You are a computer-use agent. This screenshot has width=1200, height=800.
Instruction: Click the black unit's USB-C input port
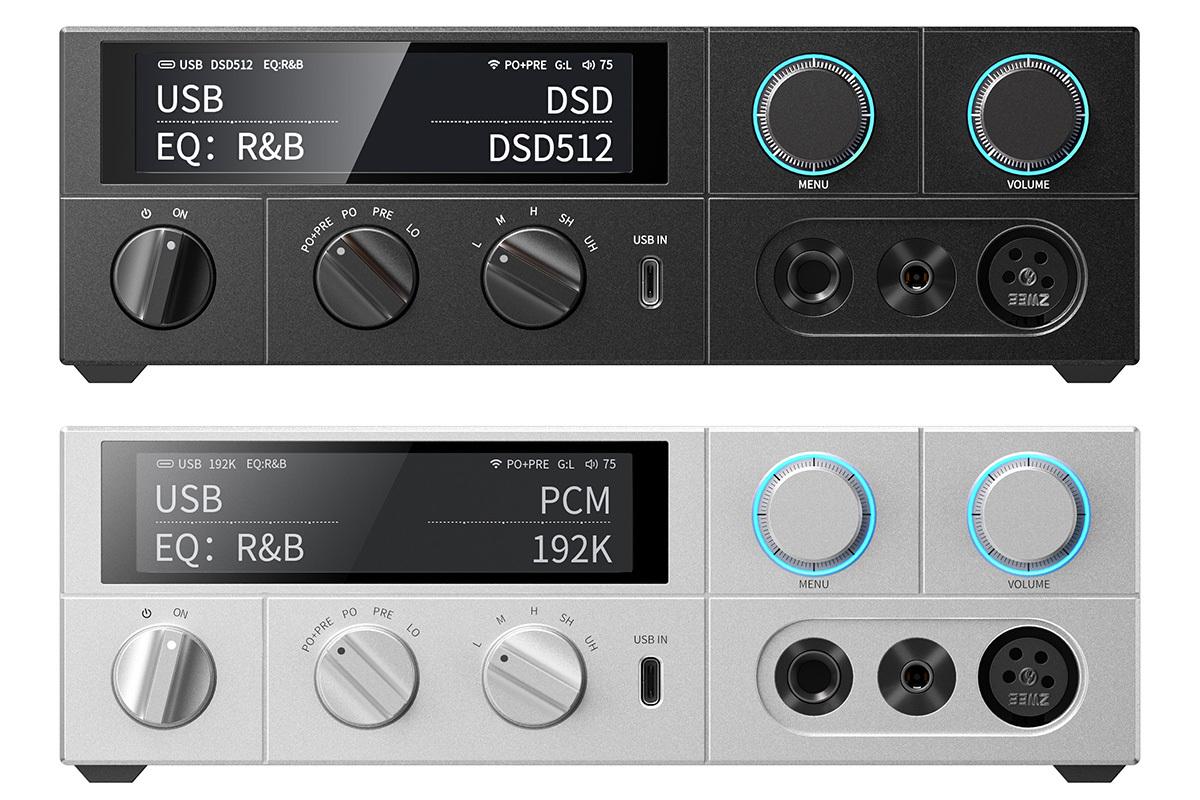650,282
